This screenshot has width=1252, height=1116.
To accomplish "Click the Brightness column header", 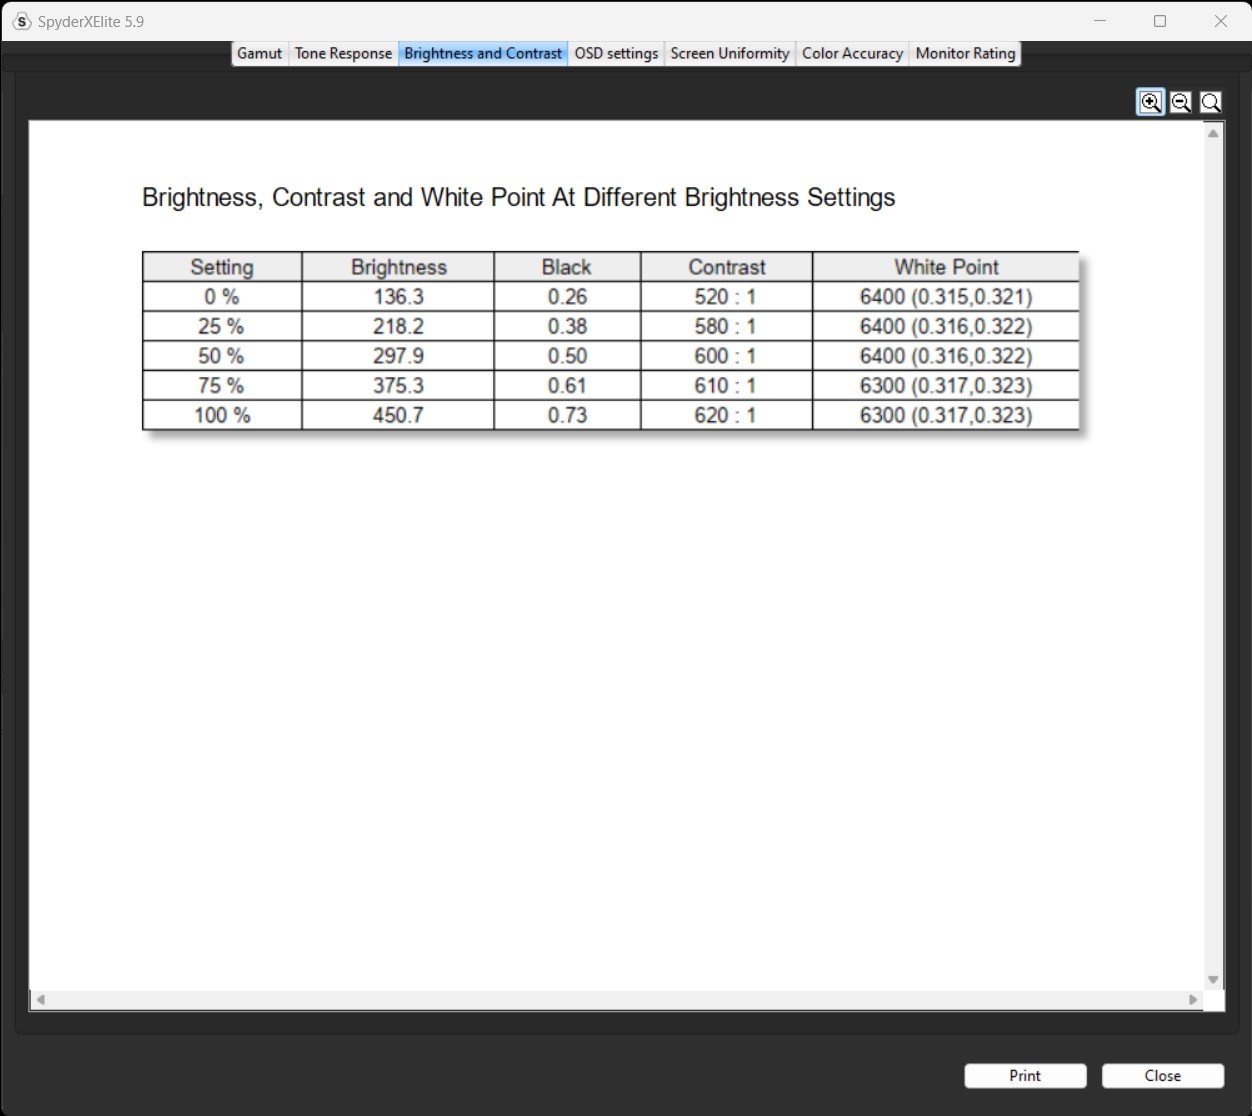I will click(398, 267).
